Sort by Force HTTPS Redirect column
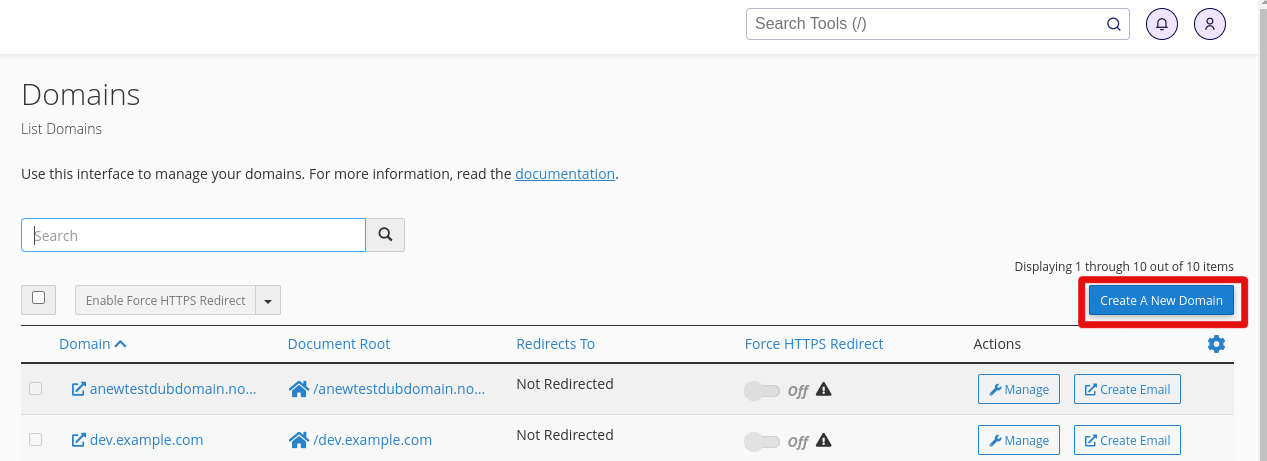This screenshot has width=1267, height=461. [x=813, y=344]
